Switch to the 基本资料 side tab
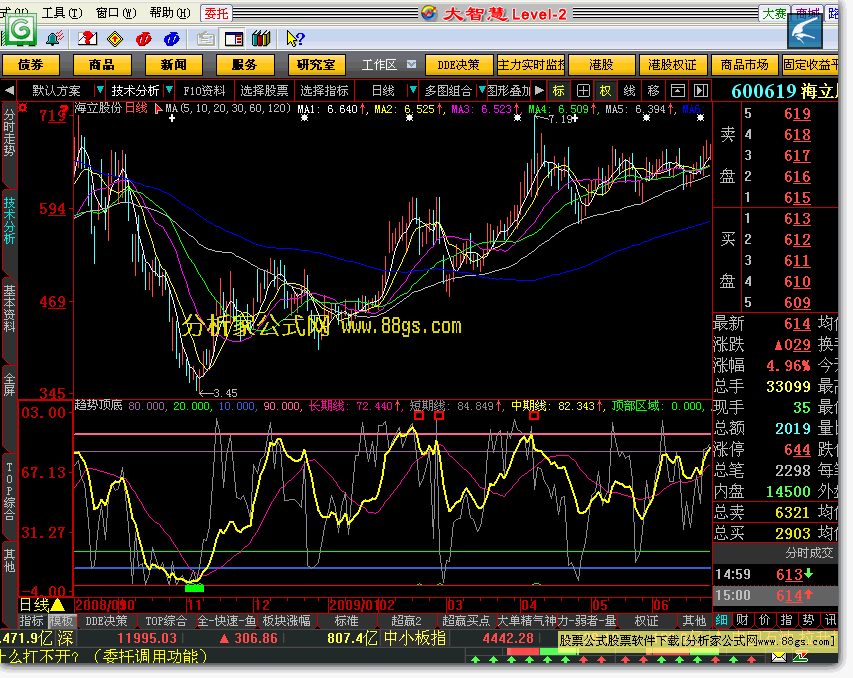 point(9,308)
